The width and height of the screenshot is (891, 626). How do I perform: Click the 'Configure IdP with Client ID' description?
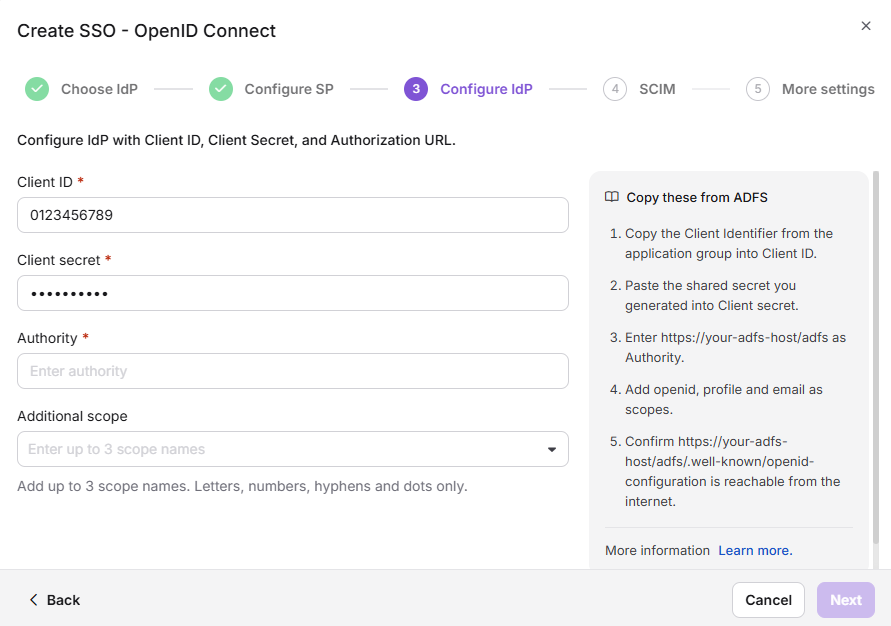[236, 140]
